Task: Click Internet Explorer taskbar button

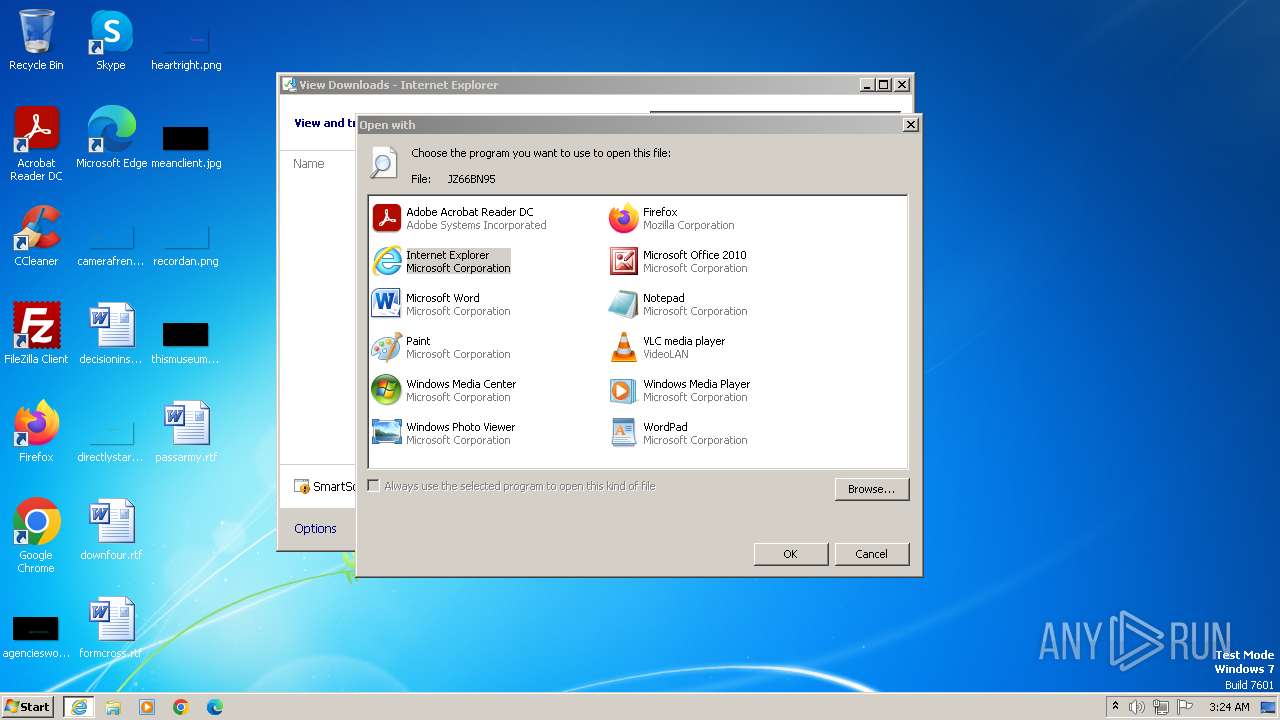Action: coord(79,707)
